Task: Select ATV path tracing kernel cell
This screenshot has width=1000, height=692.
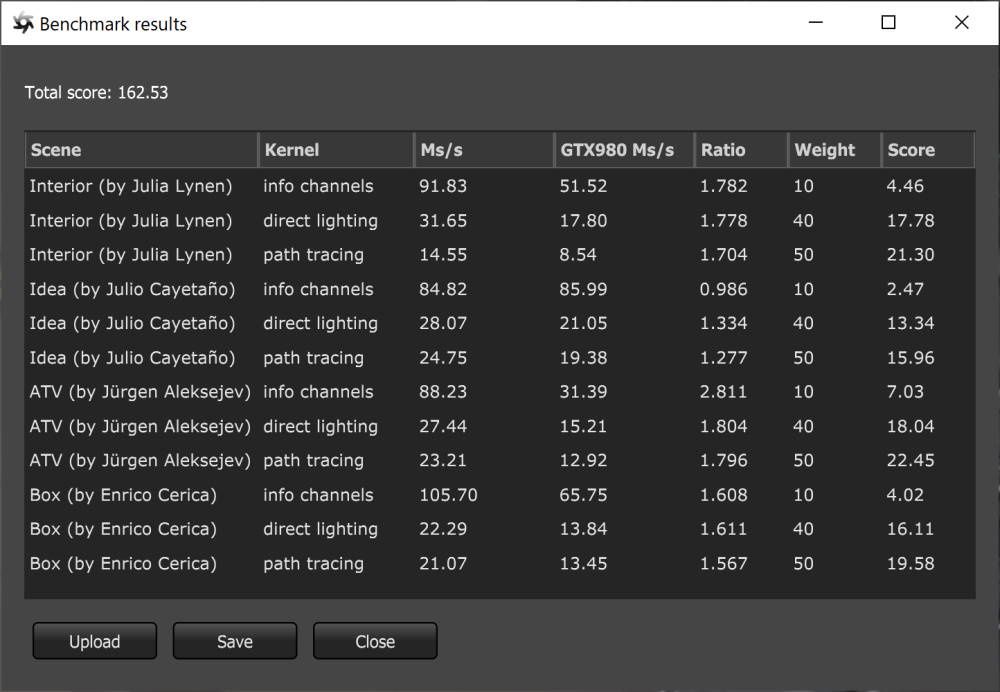Action: pyautogui.click(x=313, y=460)
